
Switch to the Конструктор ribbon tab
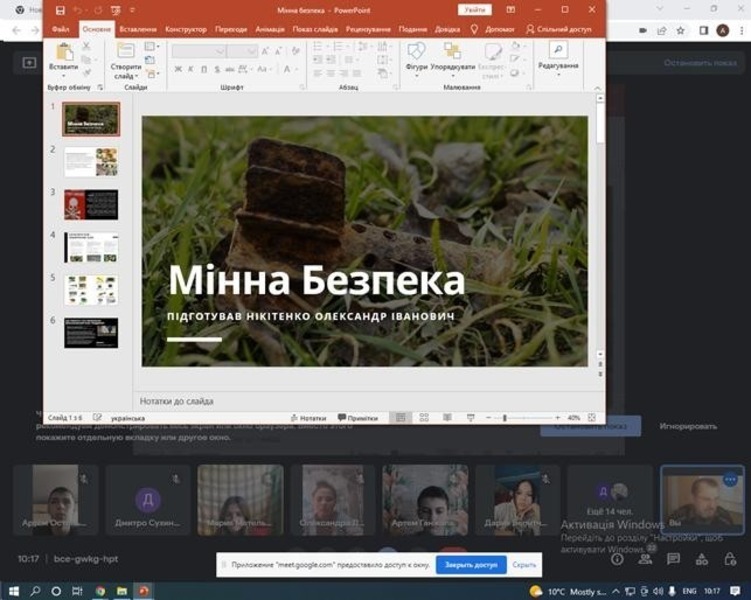coord(185,29)
